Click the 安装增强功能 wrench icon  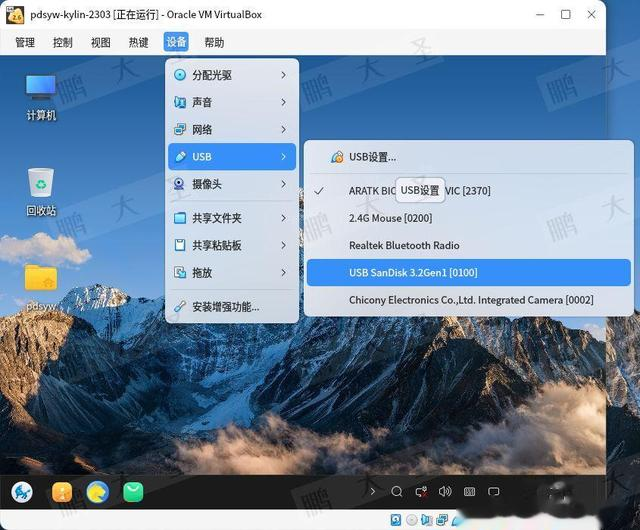point(180,307)
